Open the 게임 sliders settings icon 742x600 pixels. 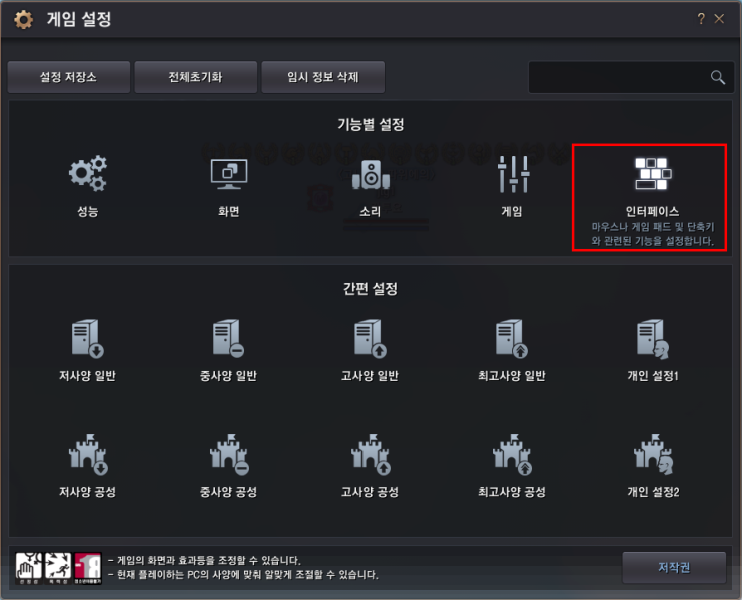click(x=513, y=174)
